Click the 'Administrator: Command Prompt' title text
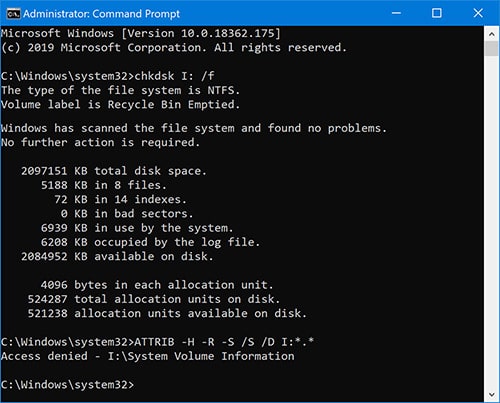This screenshot has width=500, height=403. pos(101,14)
